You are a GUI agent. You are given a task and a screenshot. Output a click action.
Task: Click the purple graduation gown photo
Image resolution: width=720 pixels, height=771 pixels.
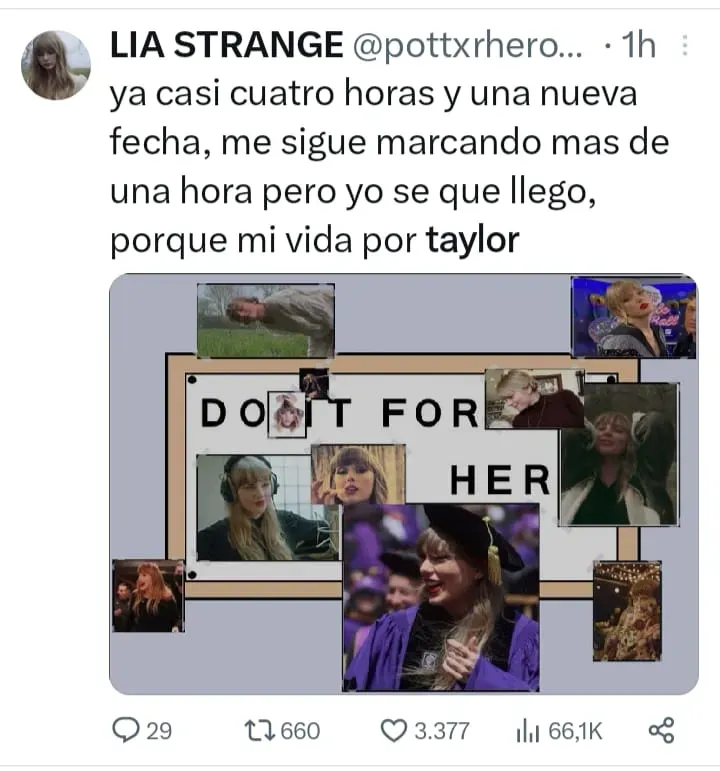tap(441, 597)
